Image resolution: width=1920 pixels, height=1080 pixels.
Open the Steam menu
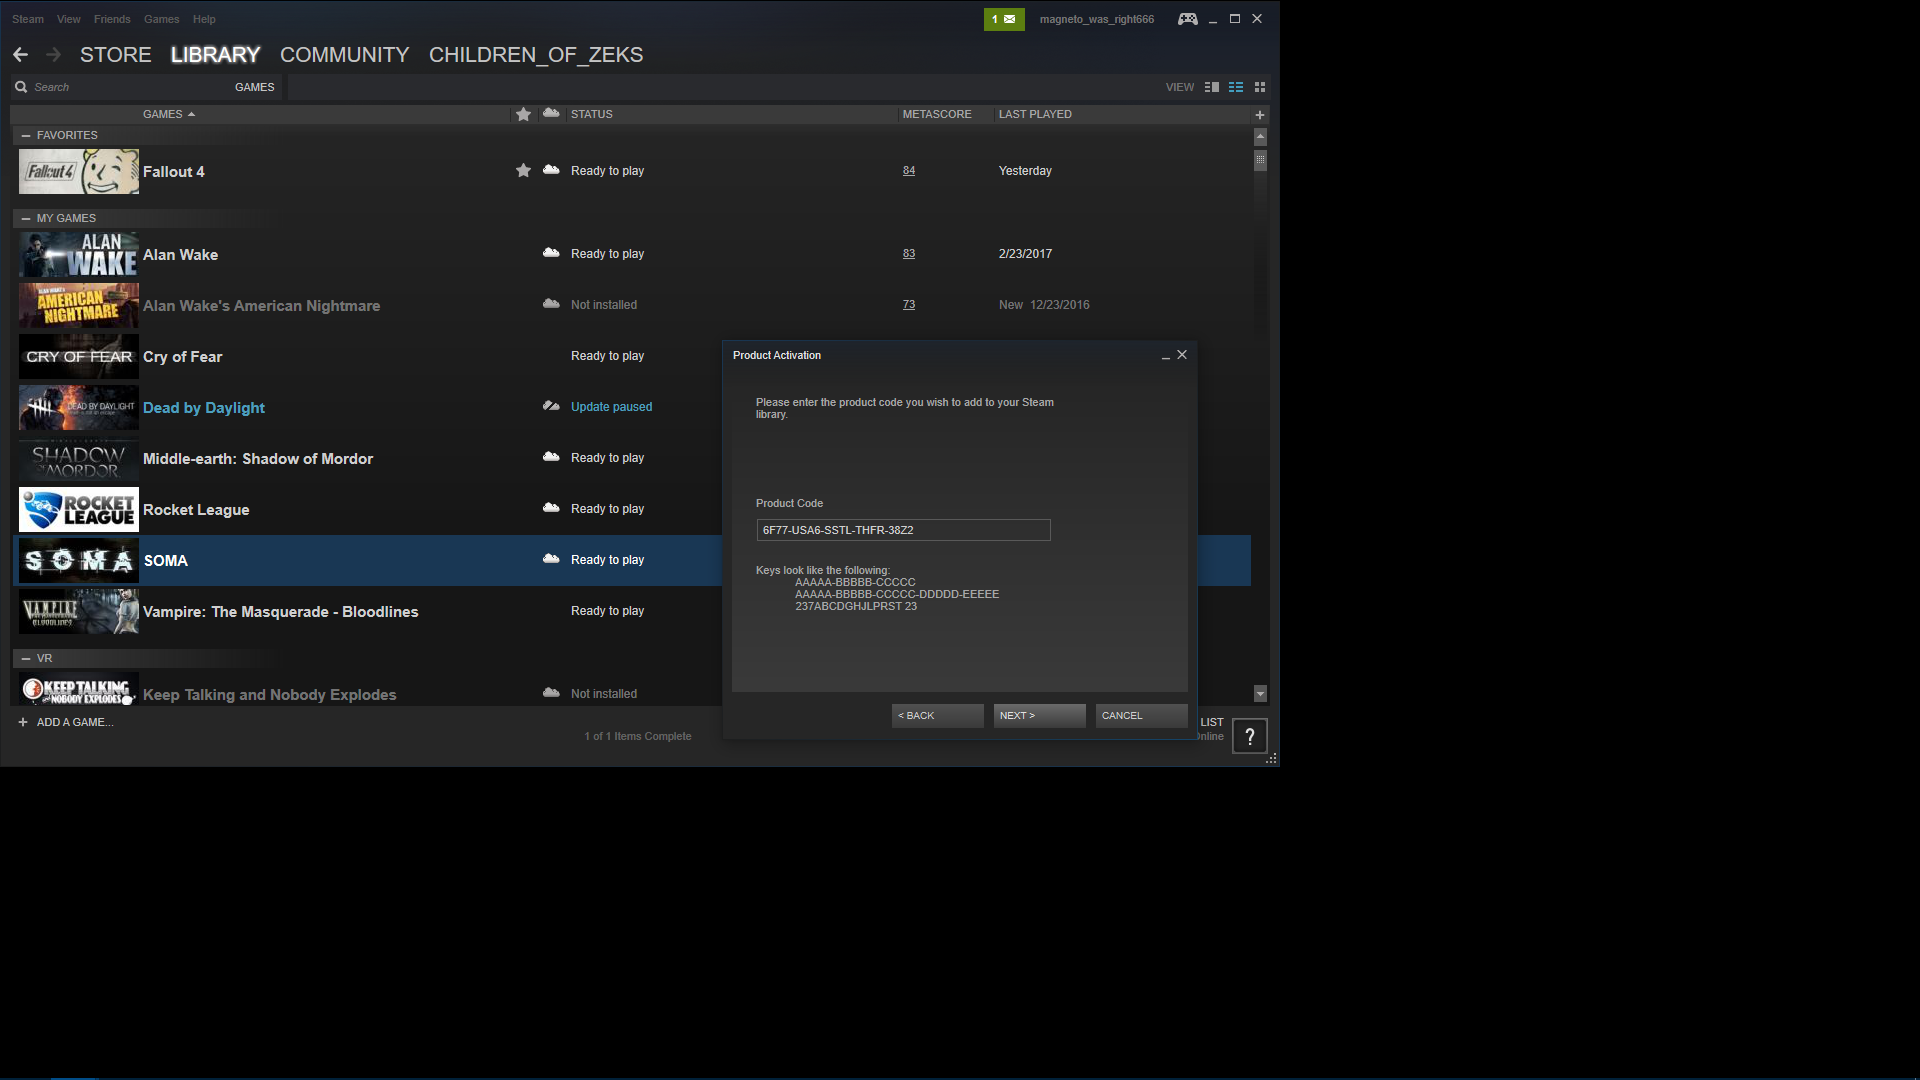28,19
